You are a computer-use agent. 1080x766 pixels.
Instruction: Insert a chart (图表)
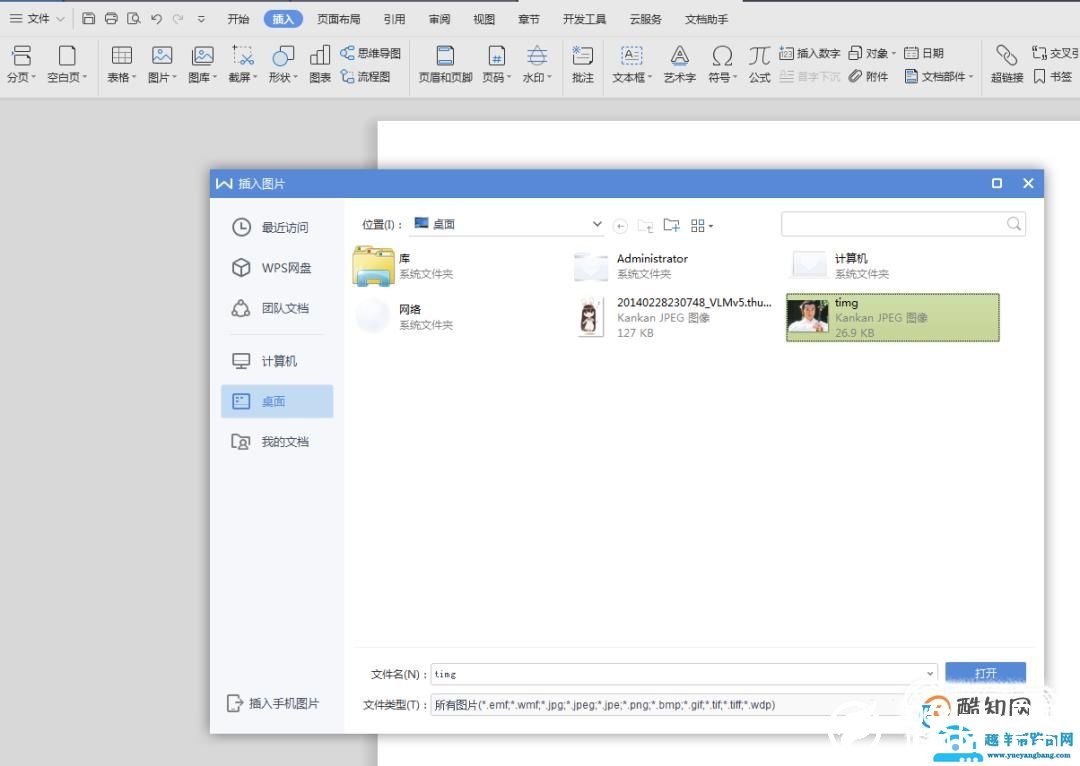(x=320, y=64)
